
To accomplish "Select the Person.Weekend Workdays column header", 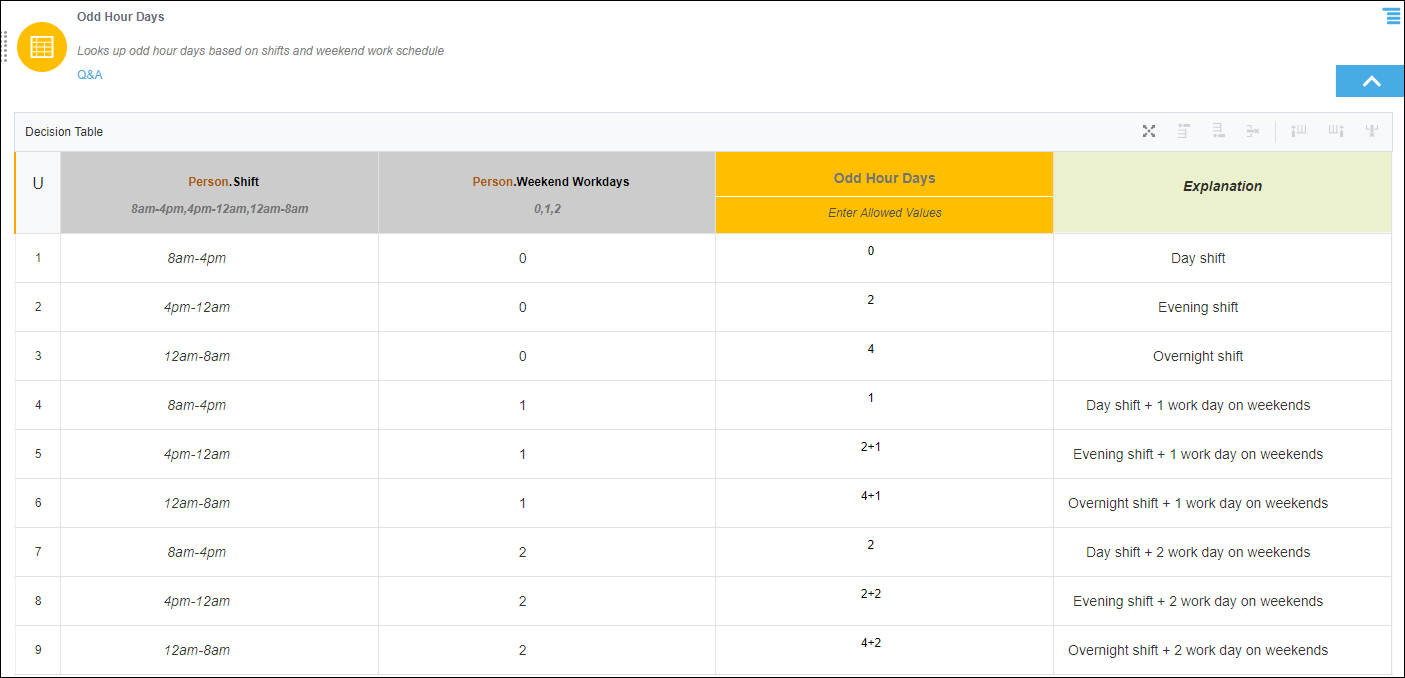I will click(547, 193).
